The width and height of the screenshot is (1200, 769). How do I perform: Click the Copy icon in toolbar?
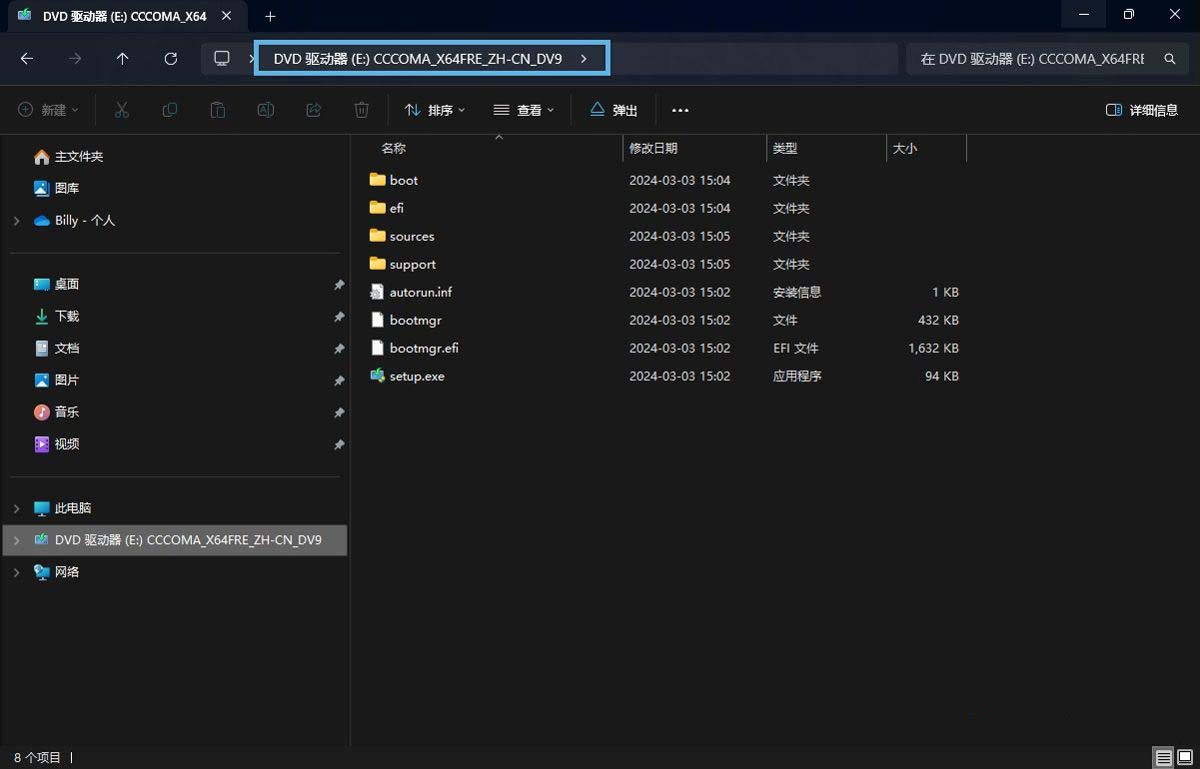(170, 110)
